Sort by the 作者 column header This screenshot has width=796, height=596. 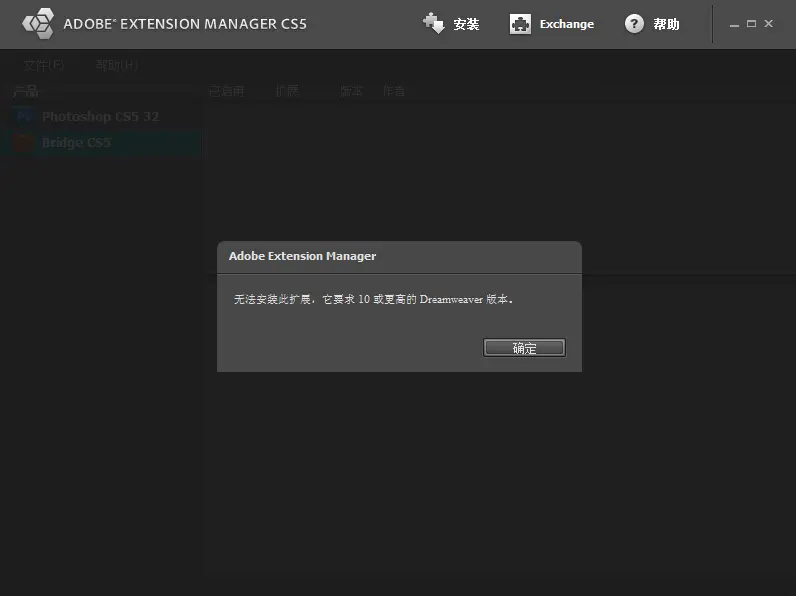point(394,91)
